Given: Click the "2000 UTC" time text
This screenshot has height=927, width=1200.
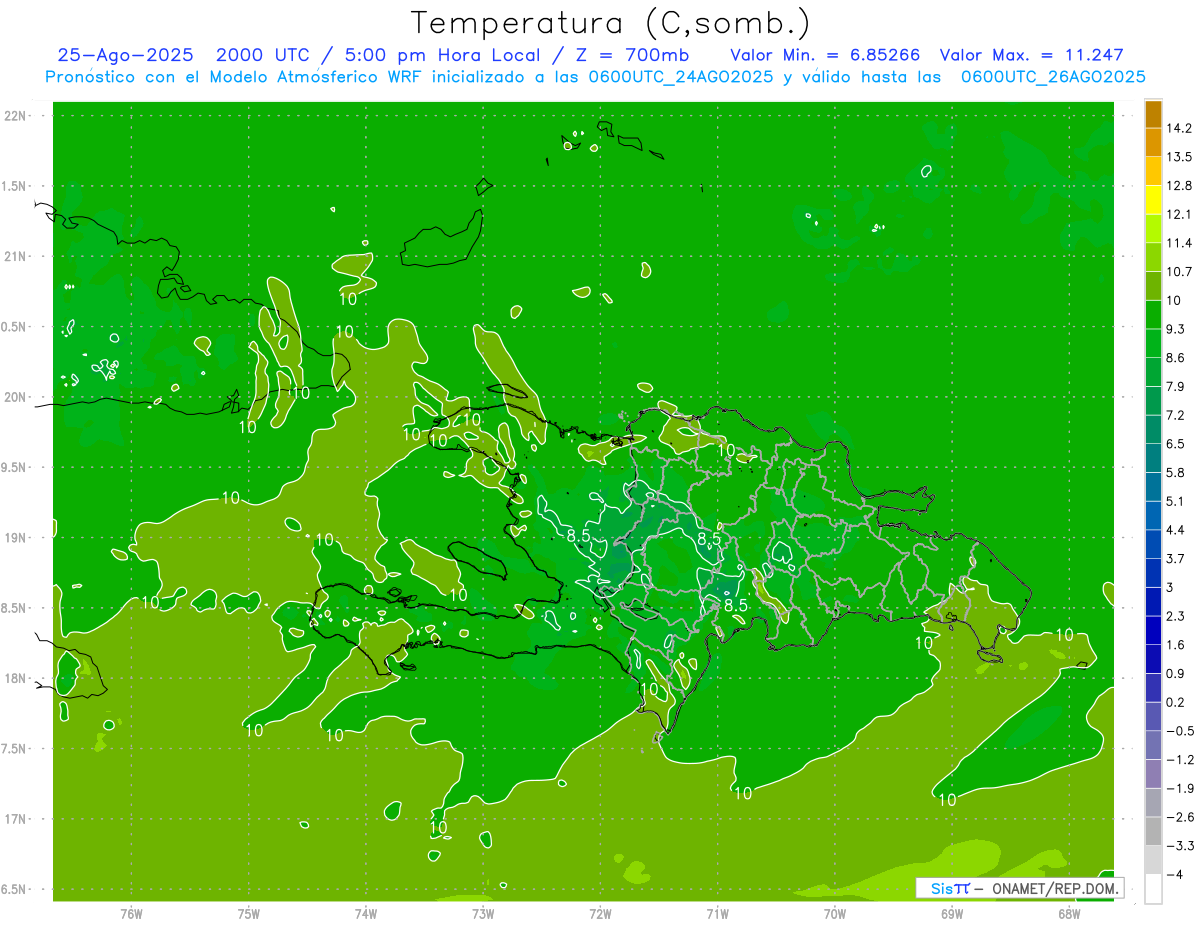Looking at the screenshot, I should coord(263,56).
